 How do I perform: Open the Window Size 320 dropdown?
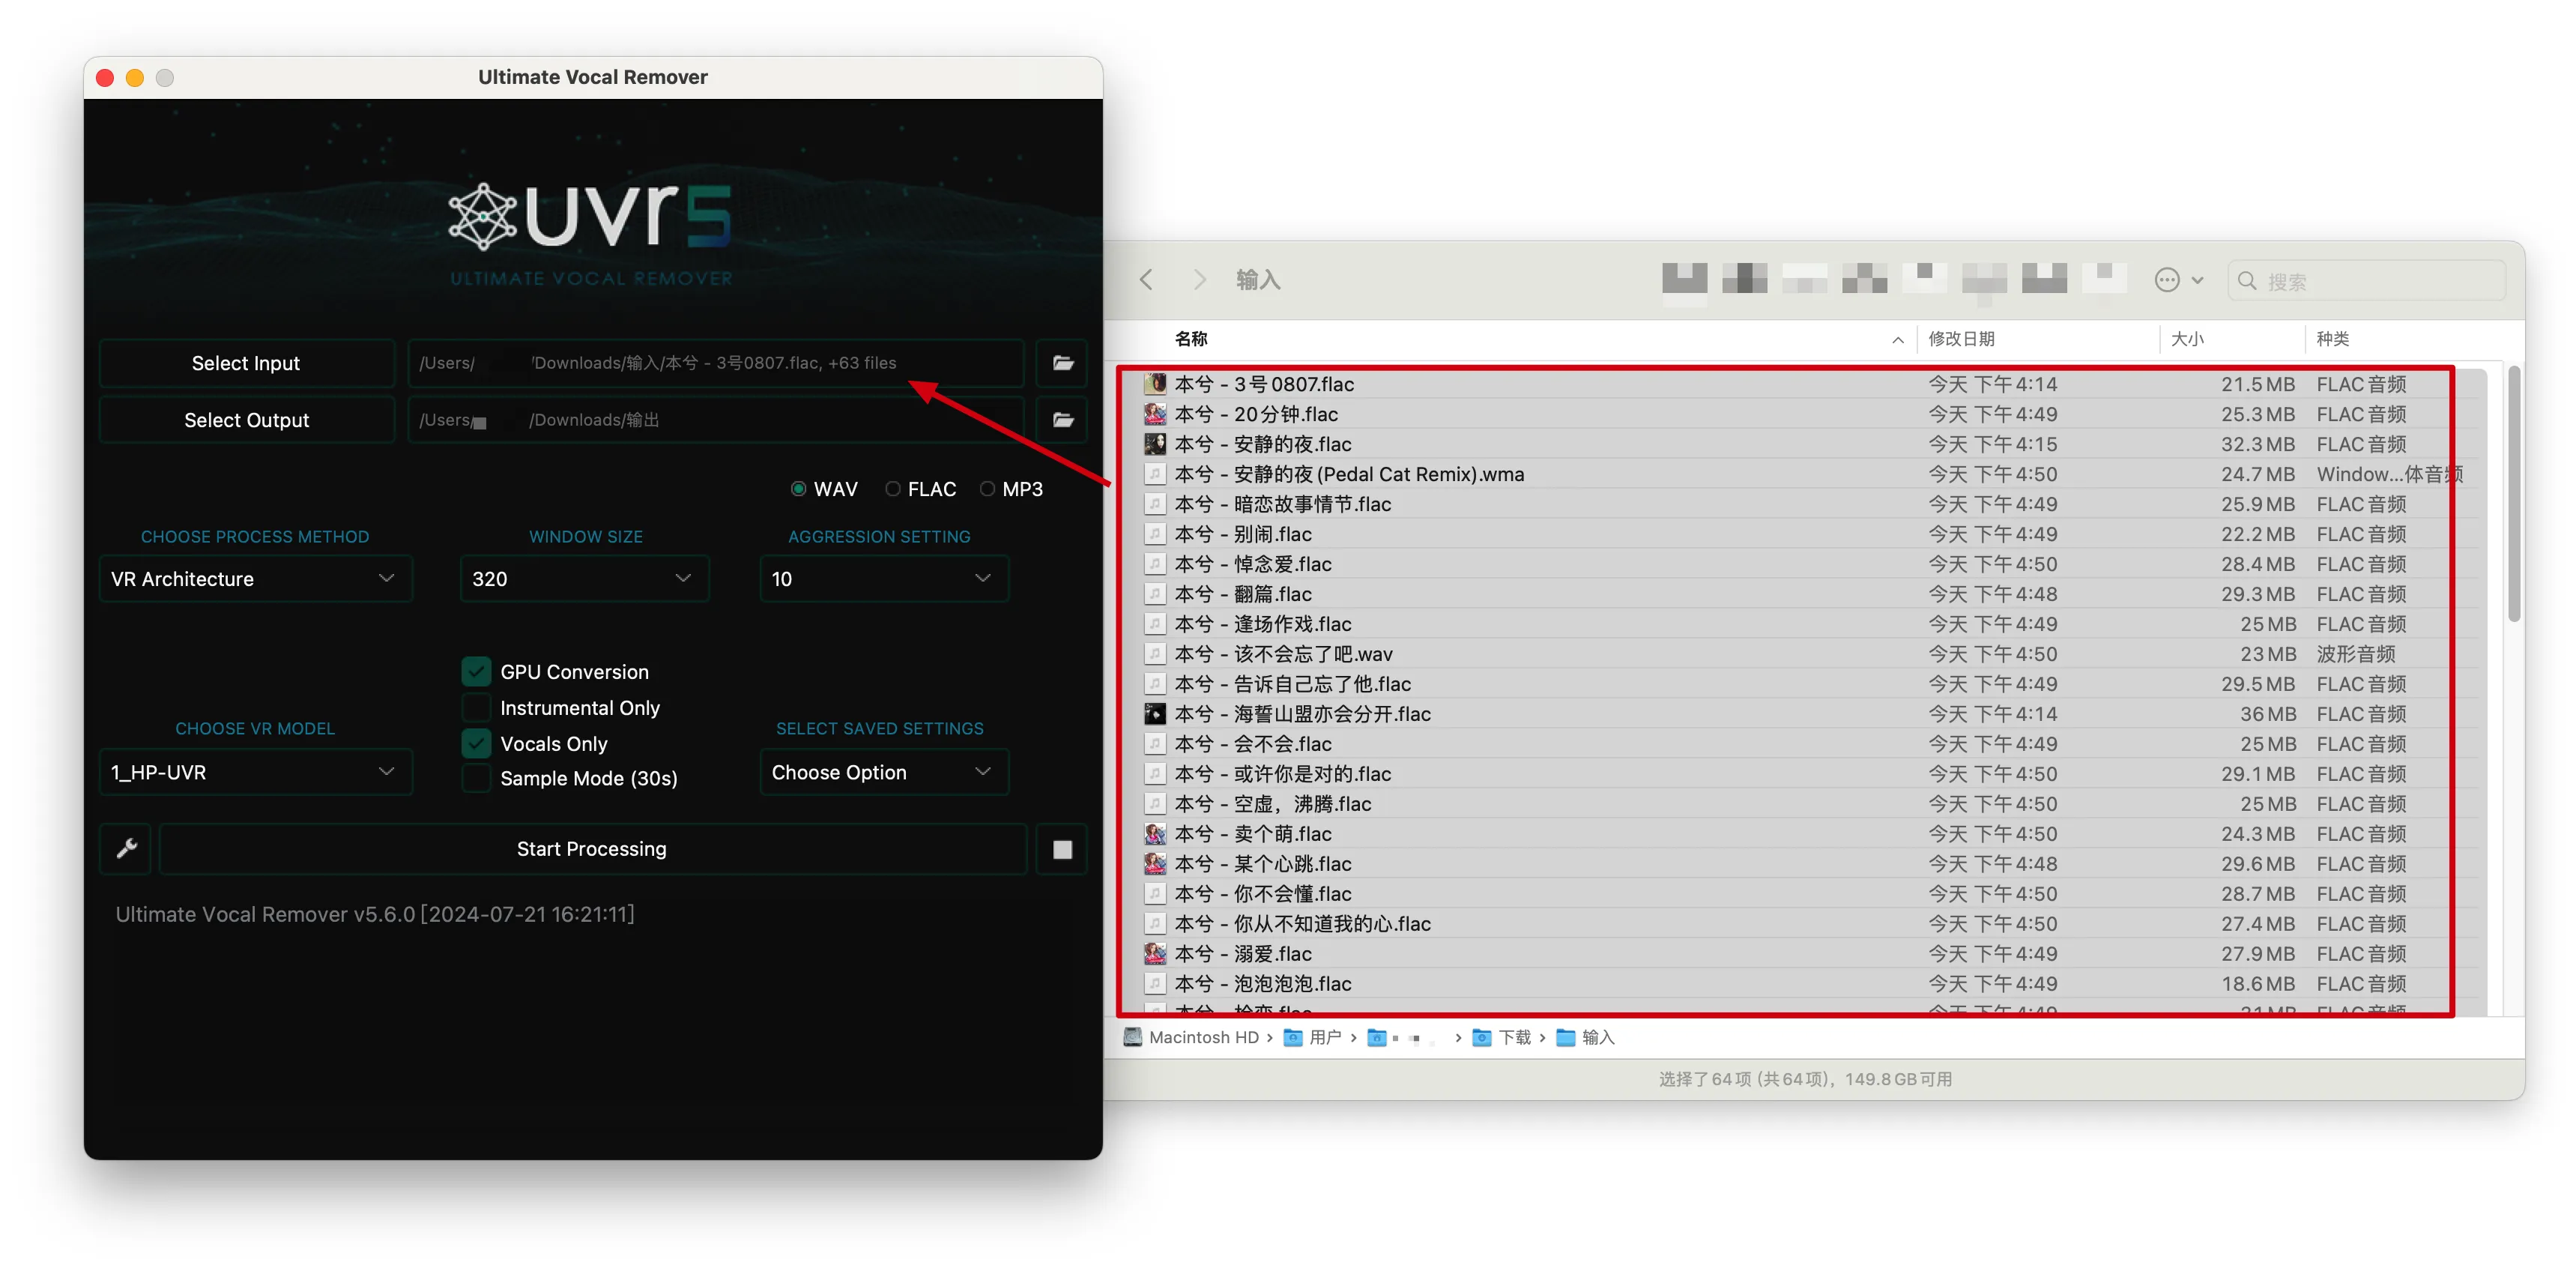[584, 579]
